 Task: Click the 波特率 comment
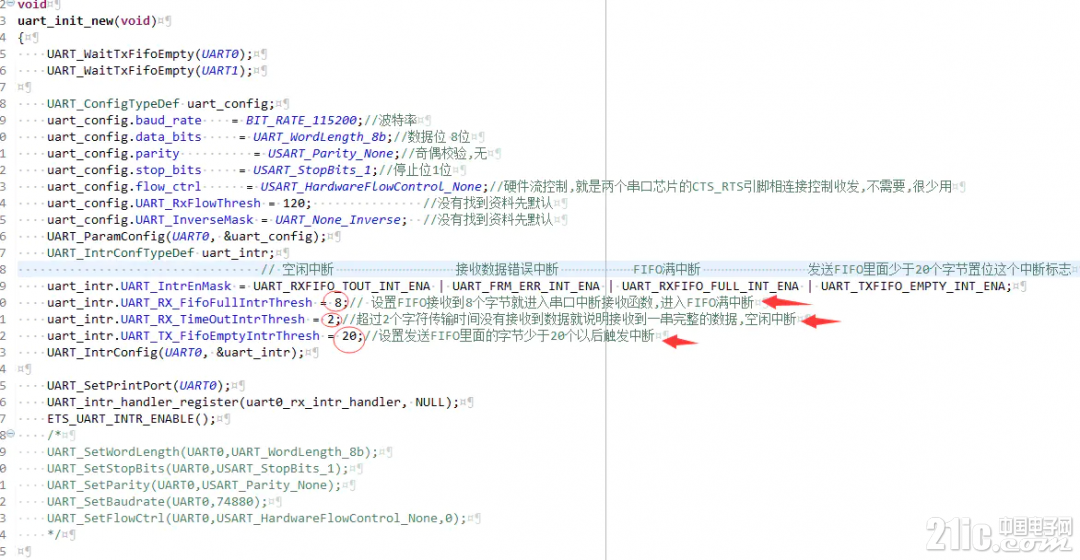[391, 120]
